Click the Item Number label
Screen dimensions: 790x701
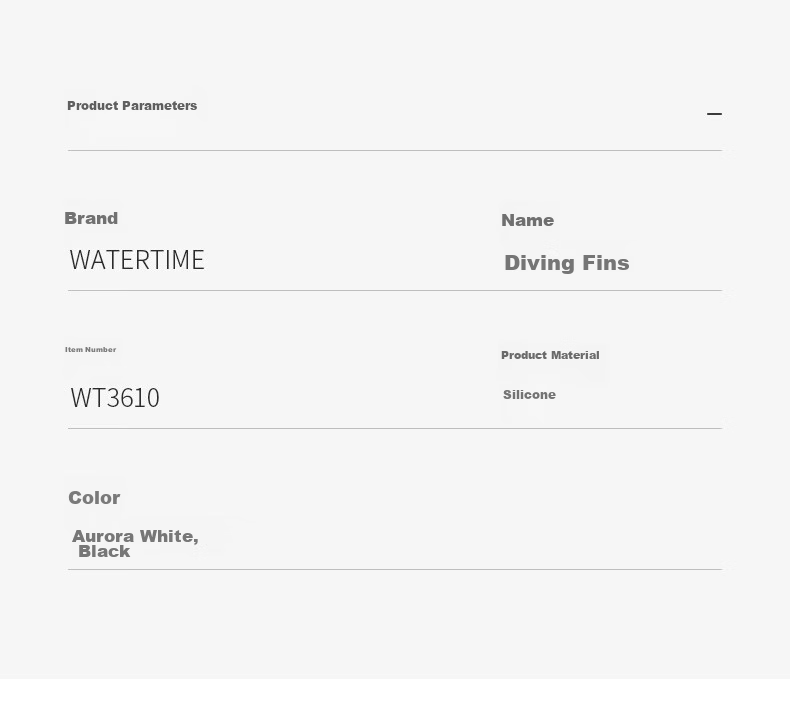pyautogui.click(x=91, y=349)
